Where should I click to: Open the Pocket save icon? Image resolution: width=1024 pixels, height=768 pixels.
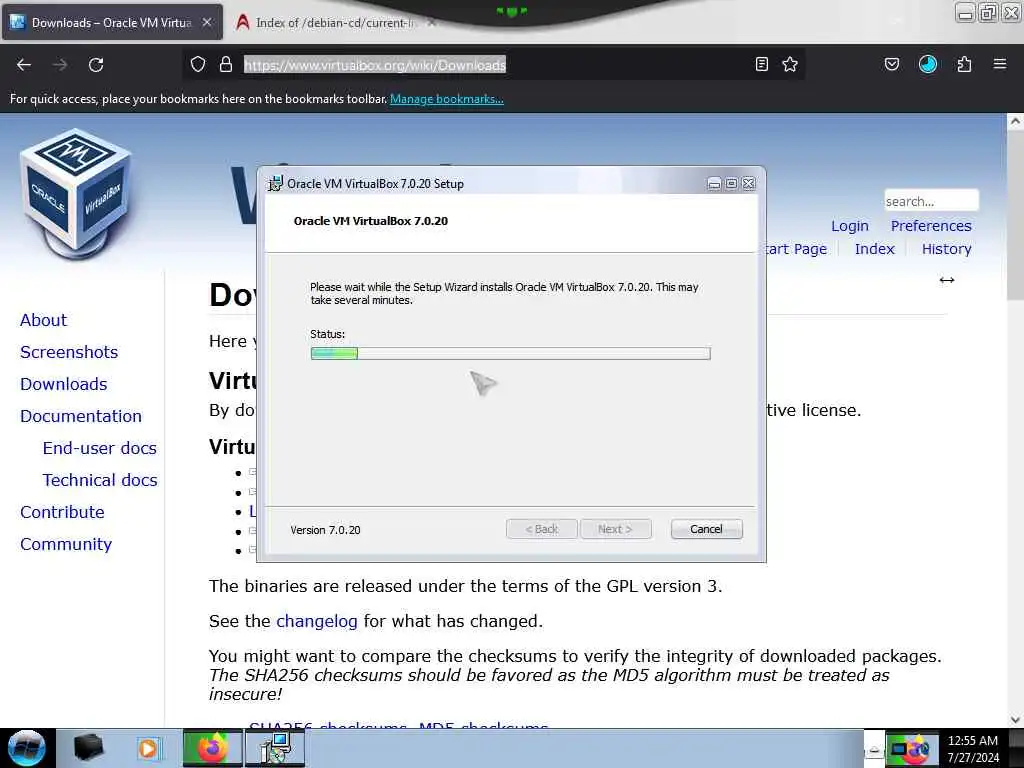pos(891,64)
